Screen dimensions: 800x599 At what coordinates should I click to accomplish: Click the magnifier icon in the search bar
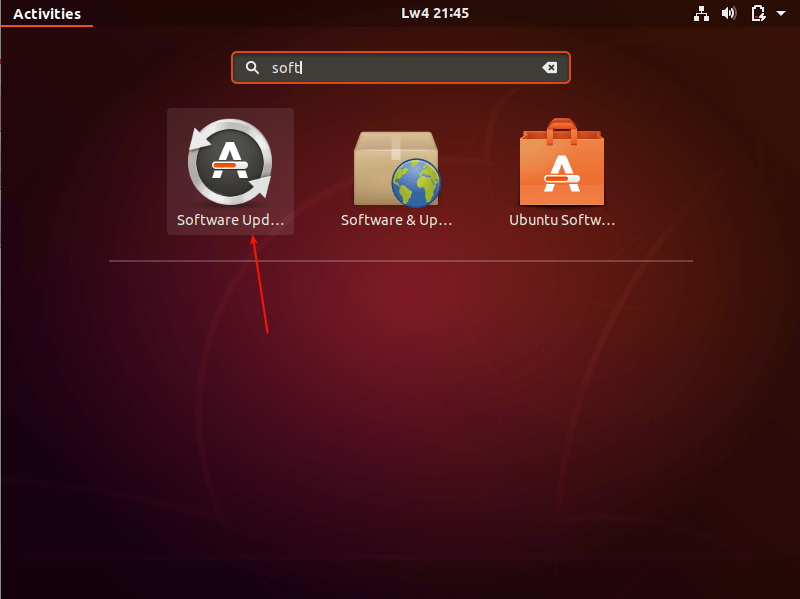coord(252,67)
